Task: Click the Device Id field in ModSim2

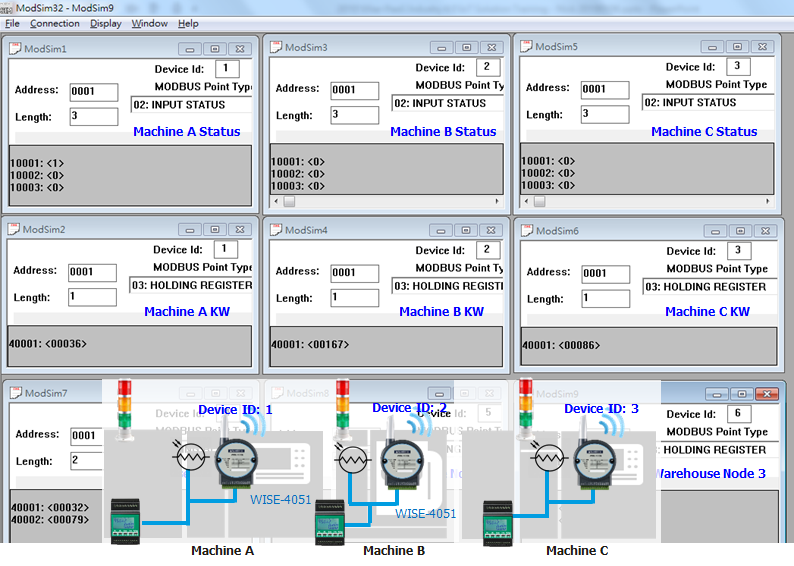Action: click(x=226, y=249)
